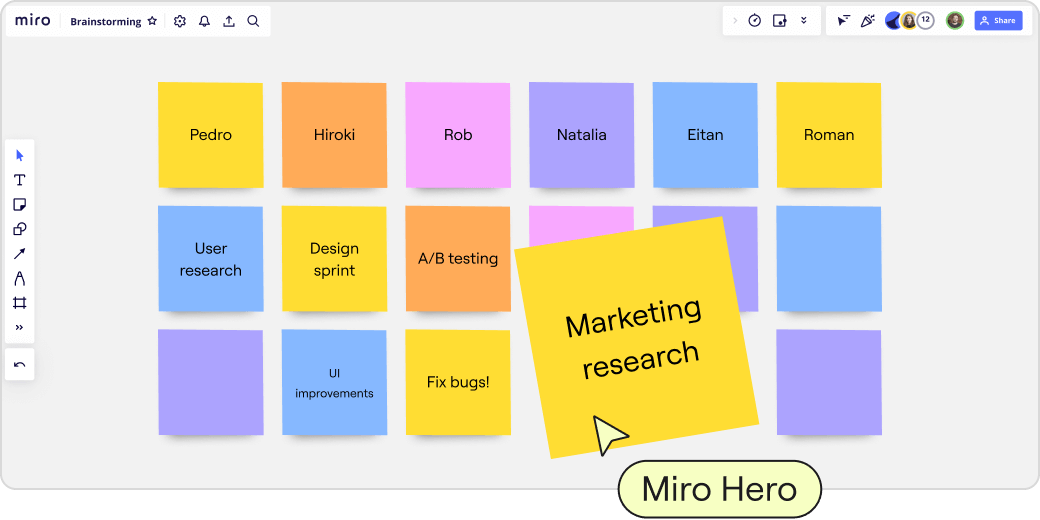Click the Share button
This screenshot has width=1040, height=520.
pyautogui.click(x=998, y=21)
